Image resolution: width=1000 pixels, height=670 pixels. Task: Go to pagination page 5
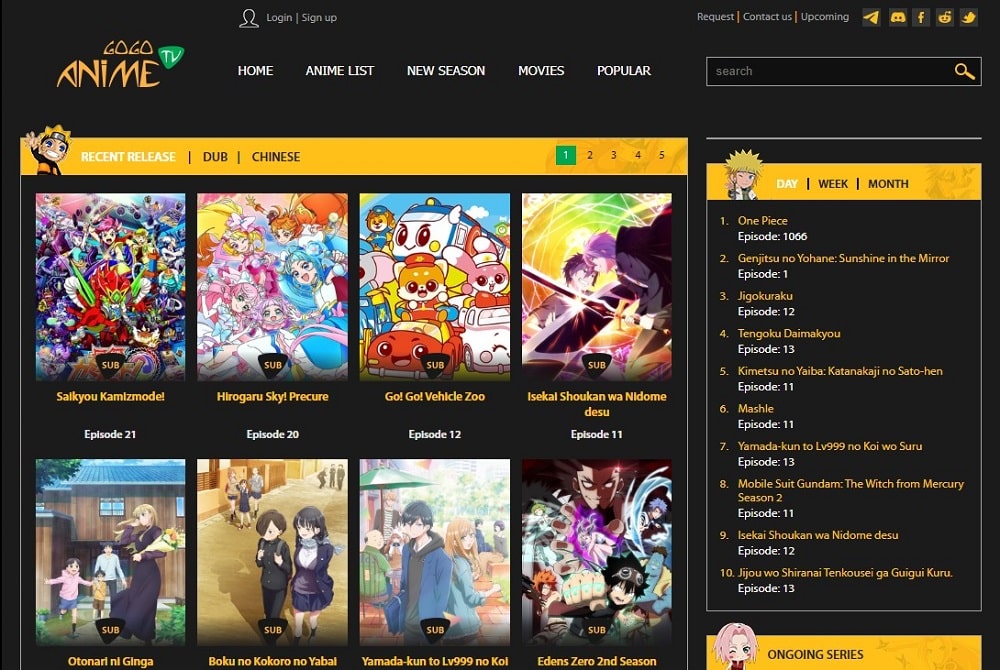tap(662, 155)
